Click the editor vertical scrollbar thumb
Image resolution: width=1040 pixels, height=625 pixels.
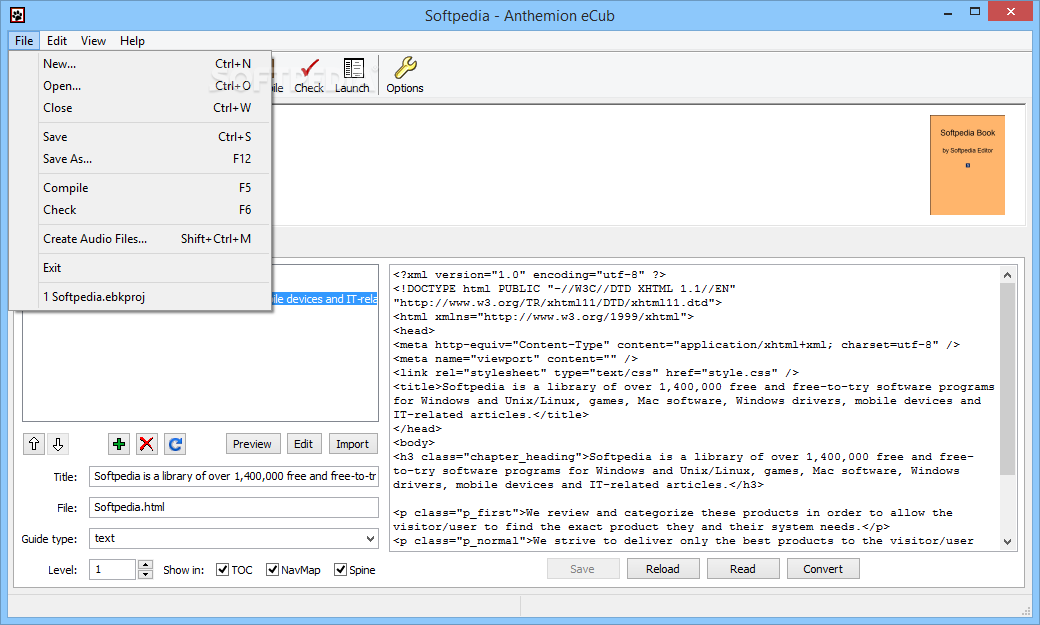click(x=1008, y=379)
